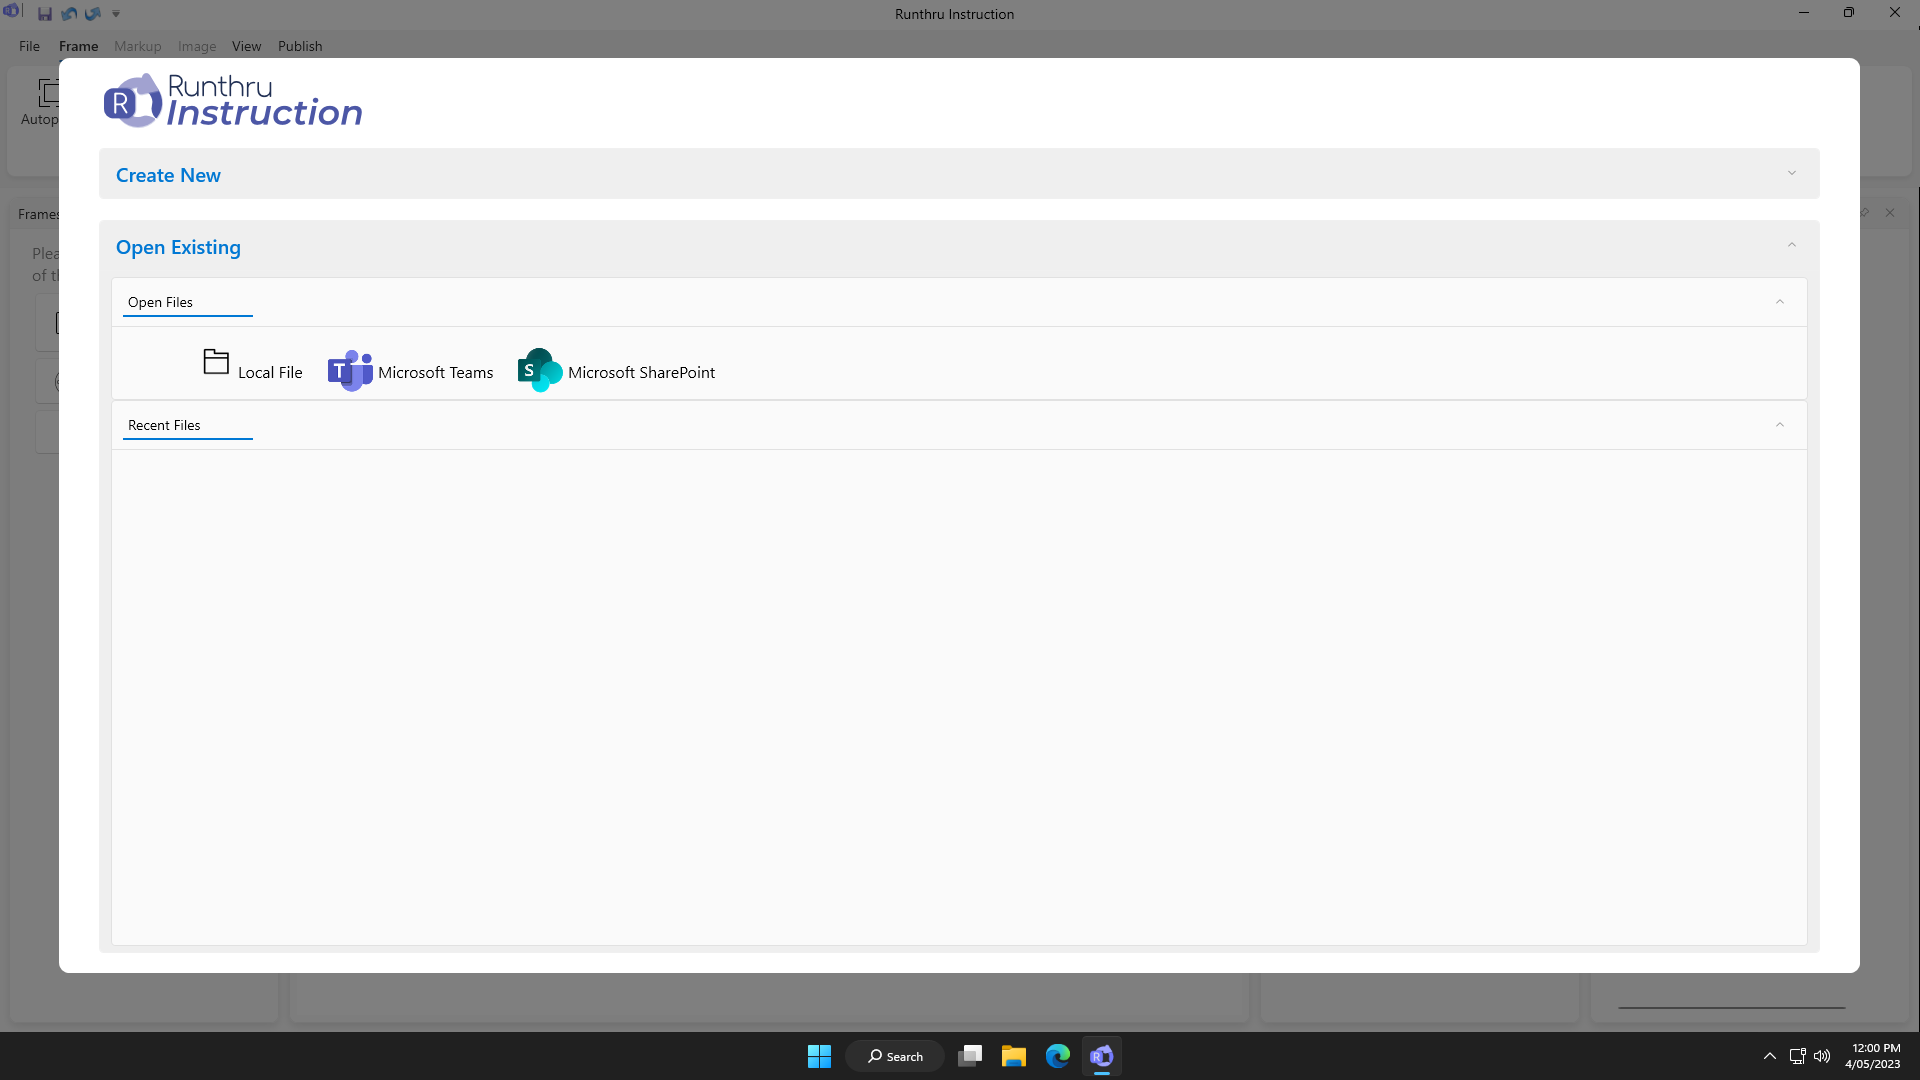This screenshot has width=1920, height=1080.
Task: Open File Explorer from taskbar
Action: click(1013, 1056)
